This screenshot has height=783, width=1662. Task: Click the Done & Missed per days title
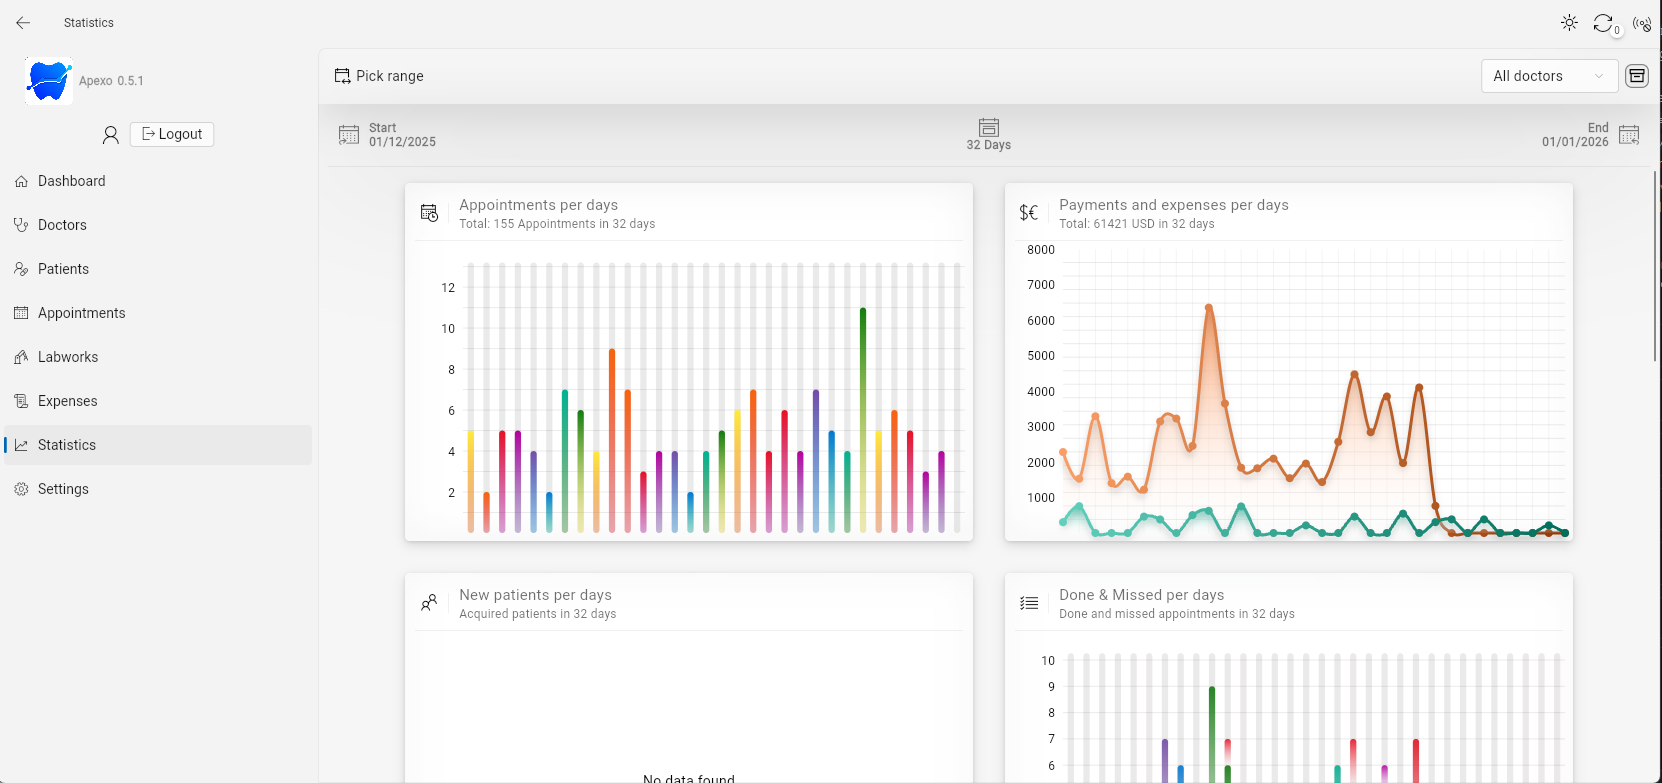pos(1142,595)
